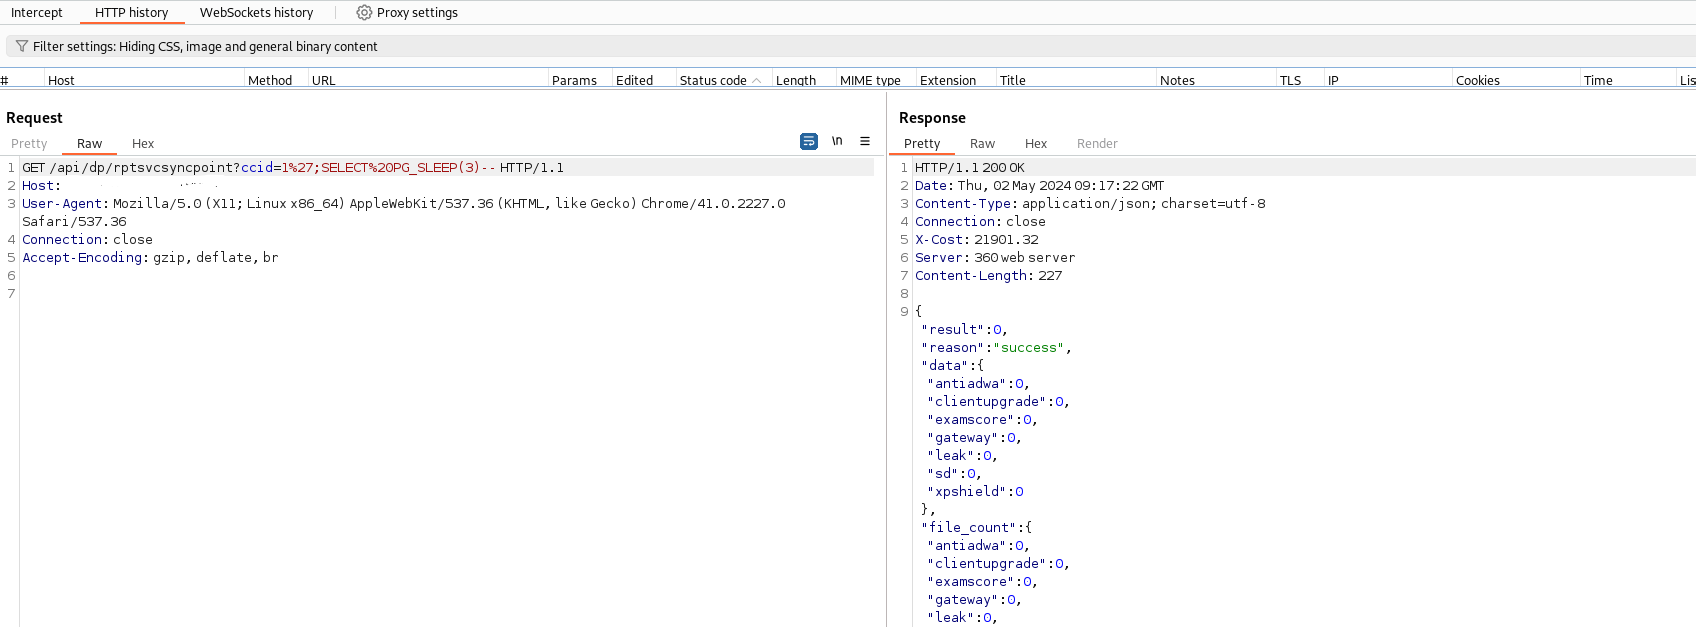
Task: Select Request Raw view tab
Action: (x=89, y=144)
